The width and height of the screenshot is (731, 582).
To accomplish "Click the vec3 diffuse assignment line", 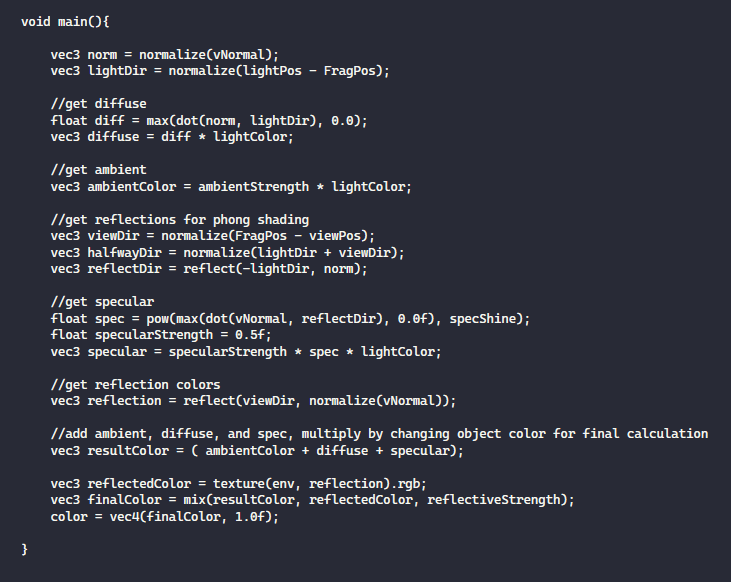I will tap(172, 137).
